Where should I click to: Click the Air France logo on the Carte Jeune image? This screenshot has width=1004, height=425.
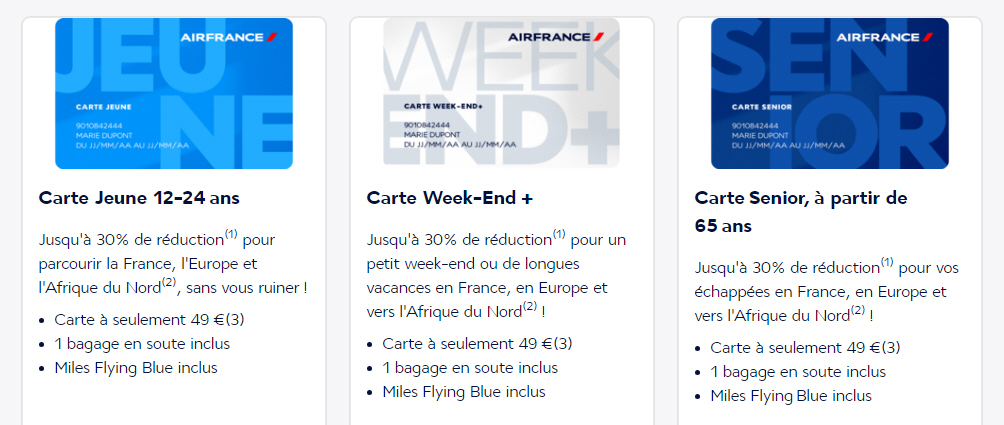(228, 38)
